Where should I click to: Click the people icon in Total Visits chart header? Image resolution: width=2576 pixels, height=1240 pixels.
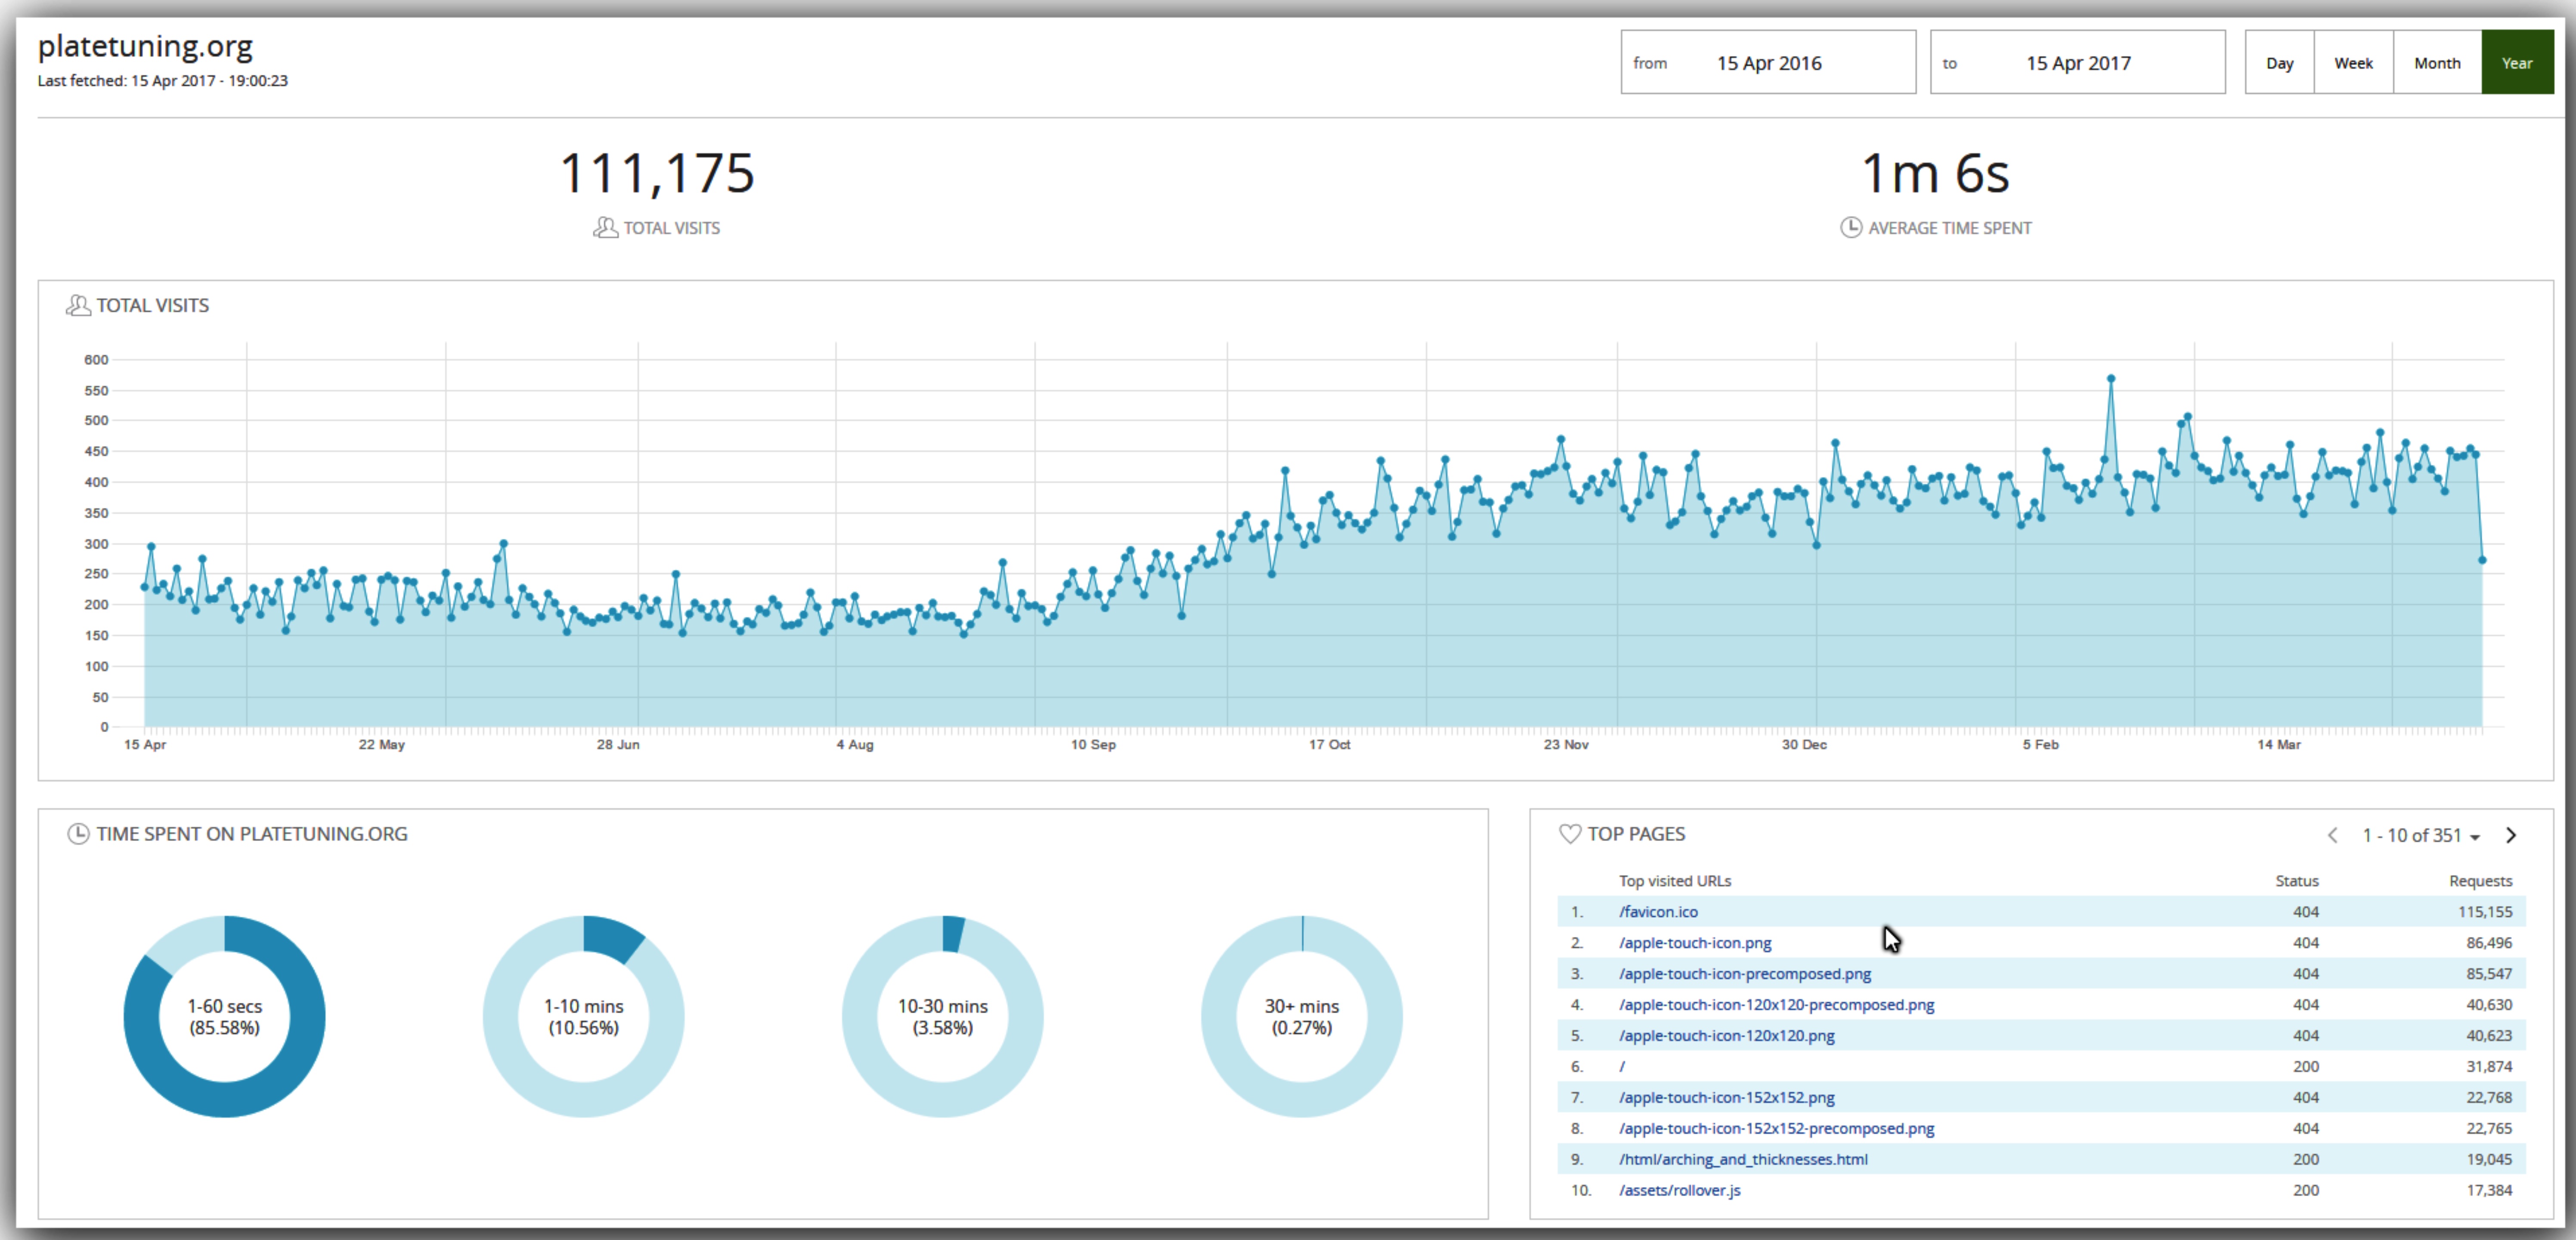click(x=78, y=305)
